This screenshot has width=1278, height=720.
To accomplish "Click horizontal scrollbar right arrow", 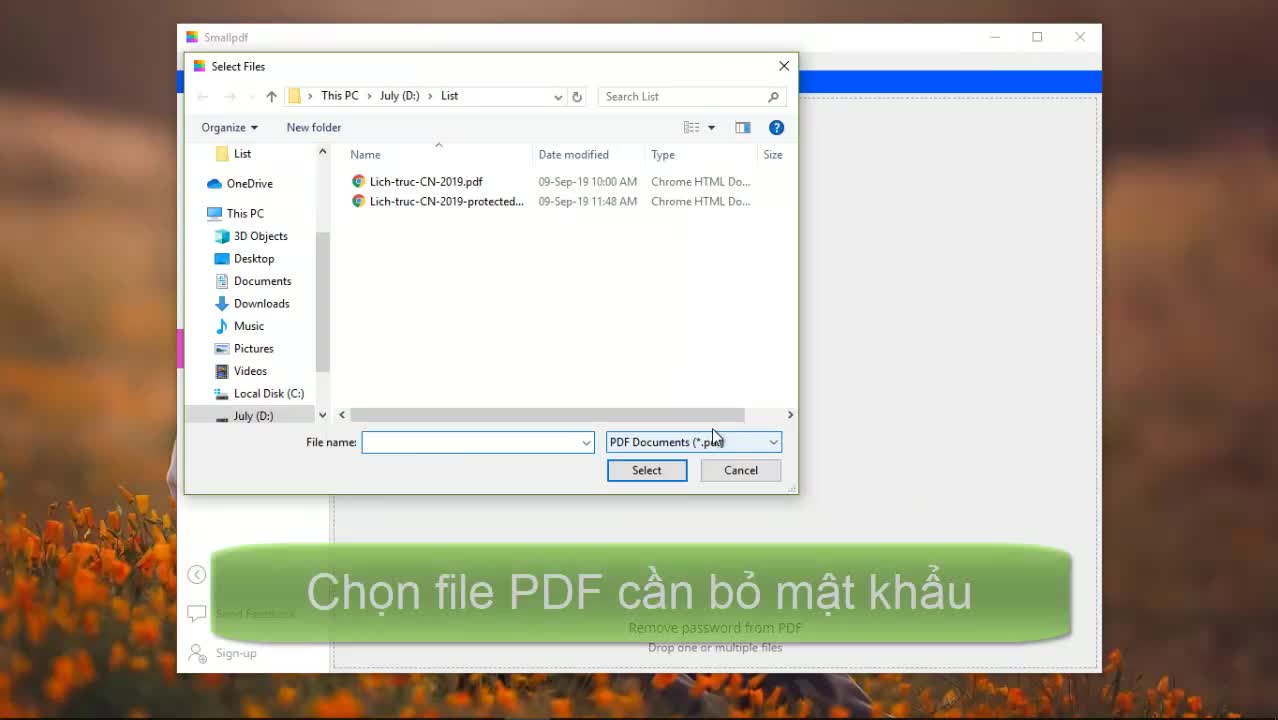I will [790, 414].
